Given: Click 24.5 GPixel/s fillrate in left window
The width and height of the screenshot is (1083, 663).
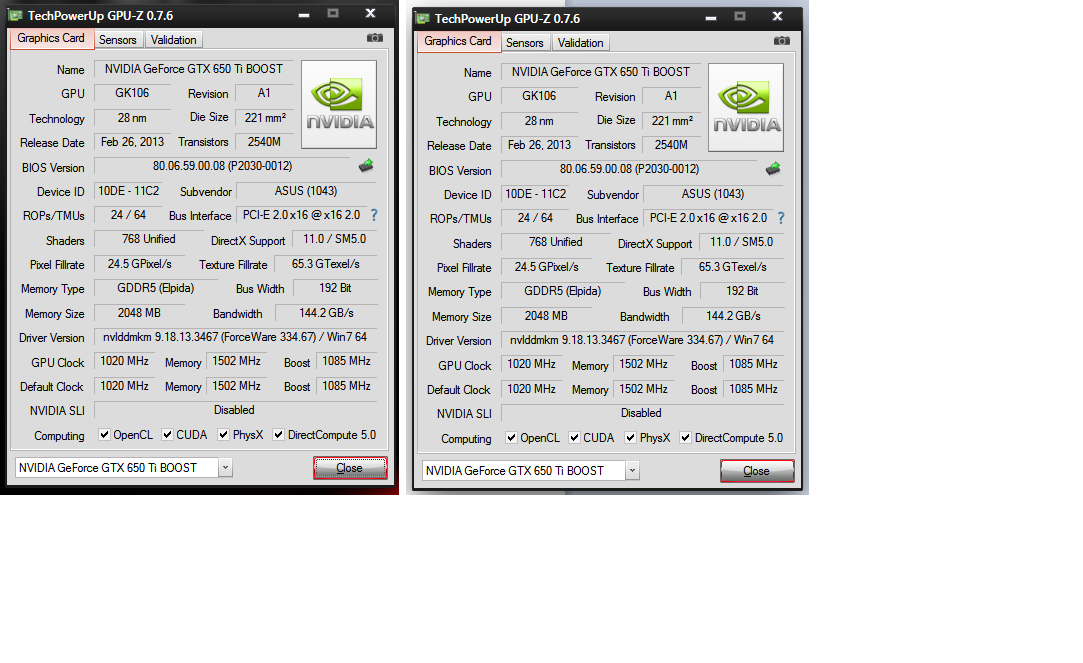Looking at the screenshot, I should (x=140, y=264).
